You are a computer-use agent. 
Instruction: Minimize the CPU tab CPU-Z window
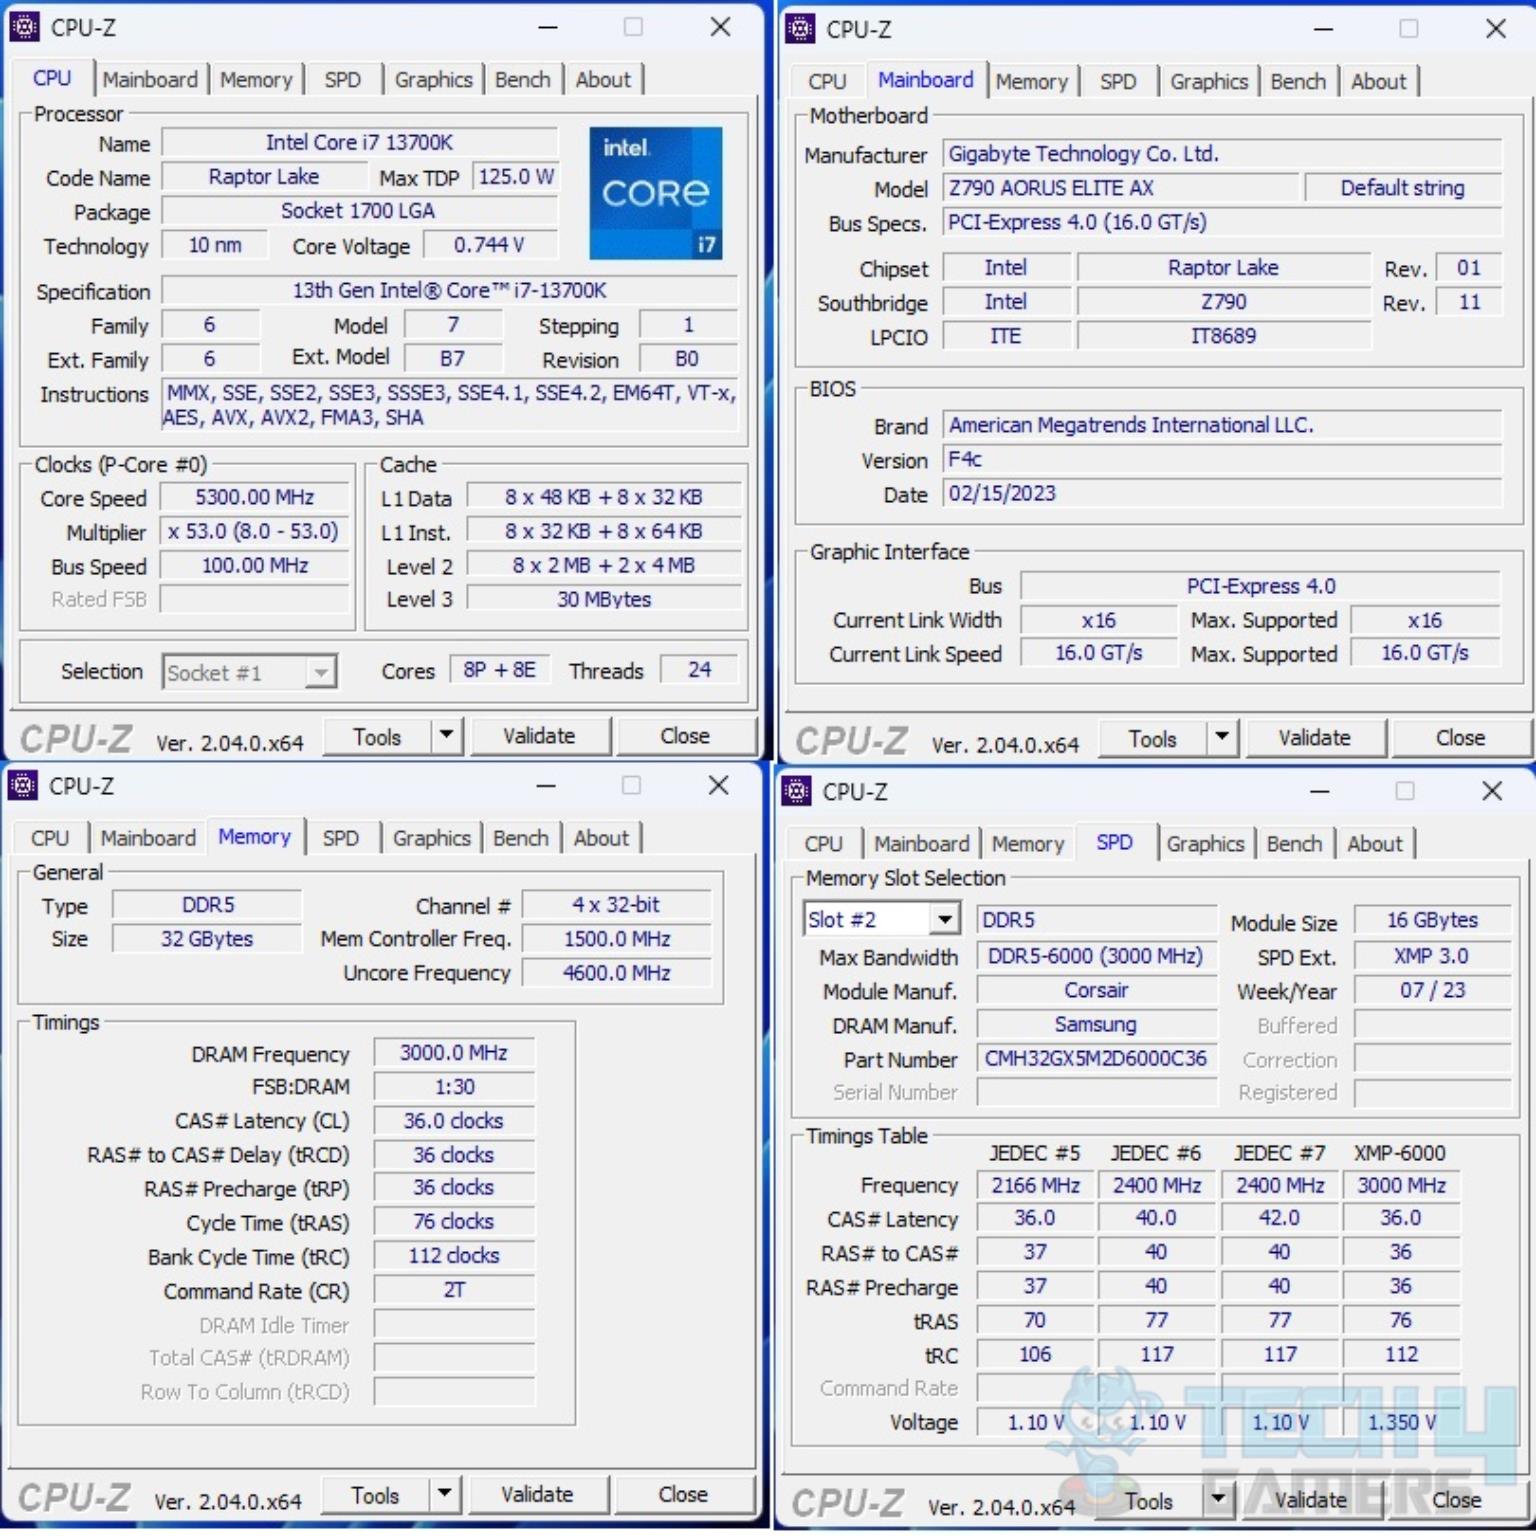[548, 28]
